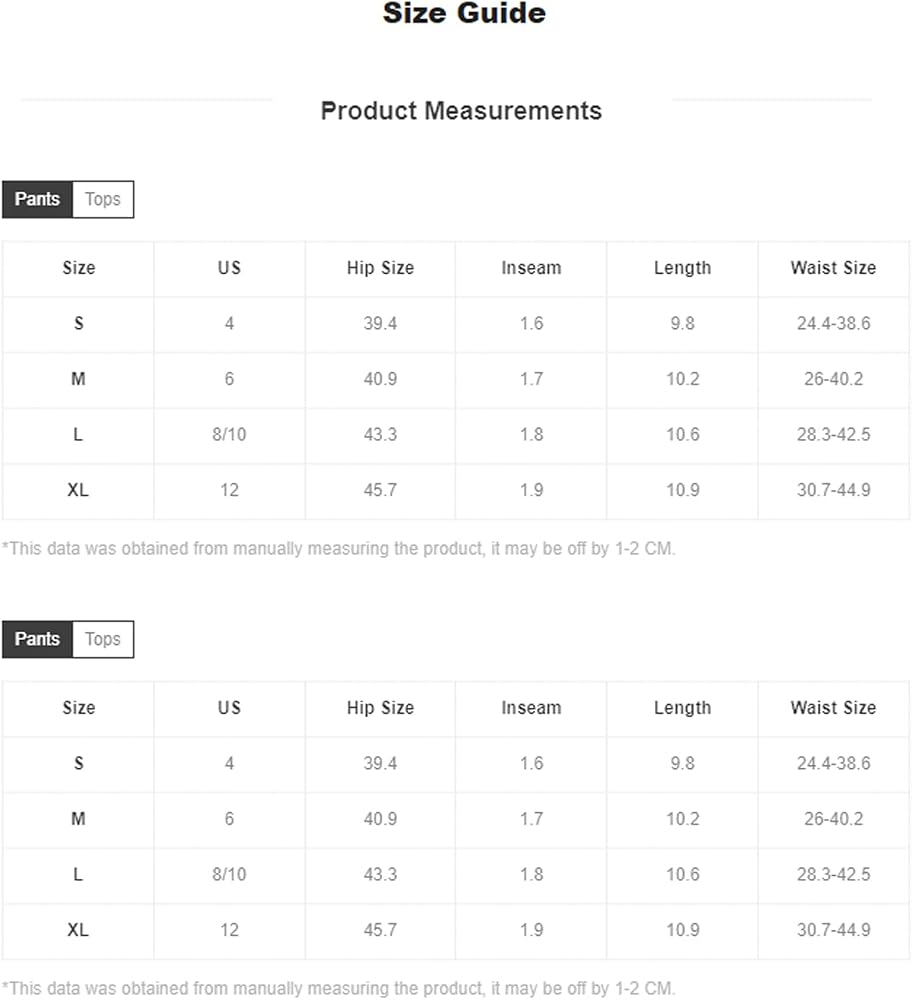Click Inseam header in second table
This screenshot has height=1000, width=912.
(x=531, y=708)
